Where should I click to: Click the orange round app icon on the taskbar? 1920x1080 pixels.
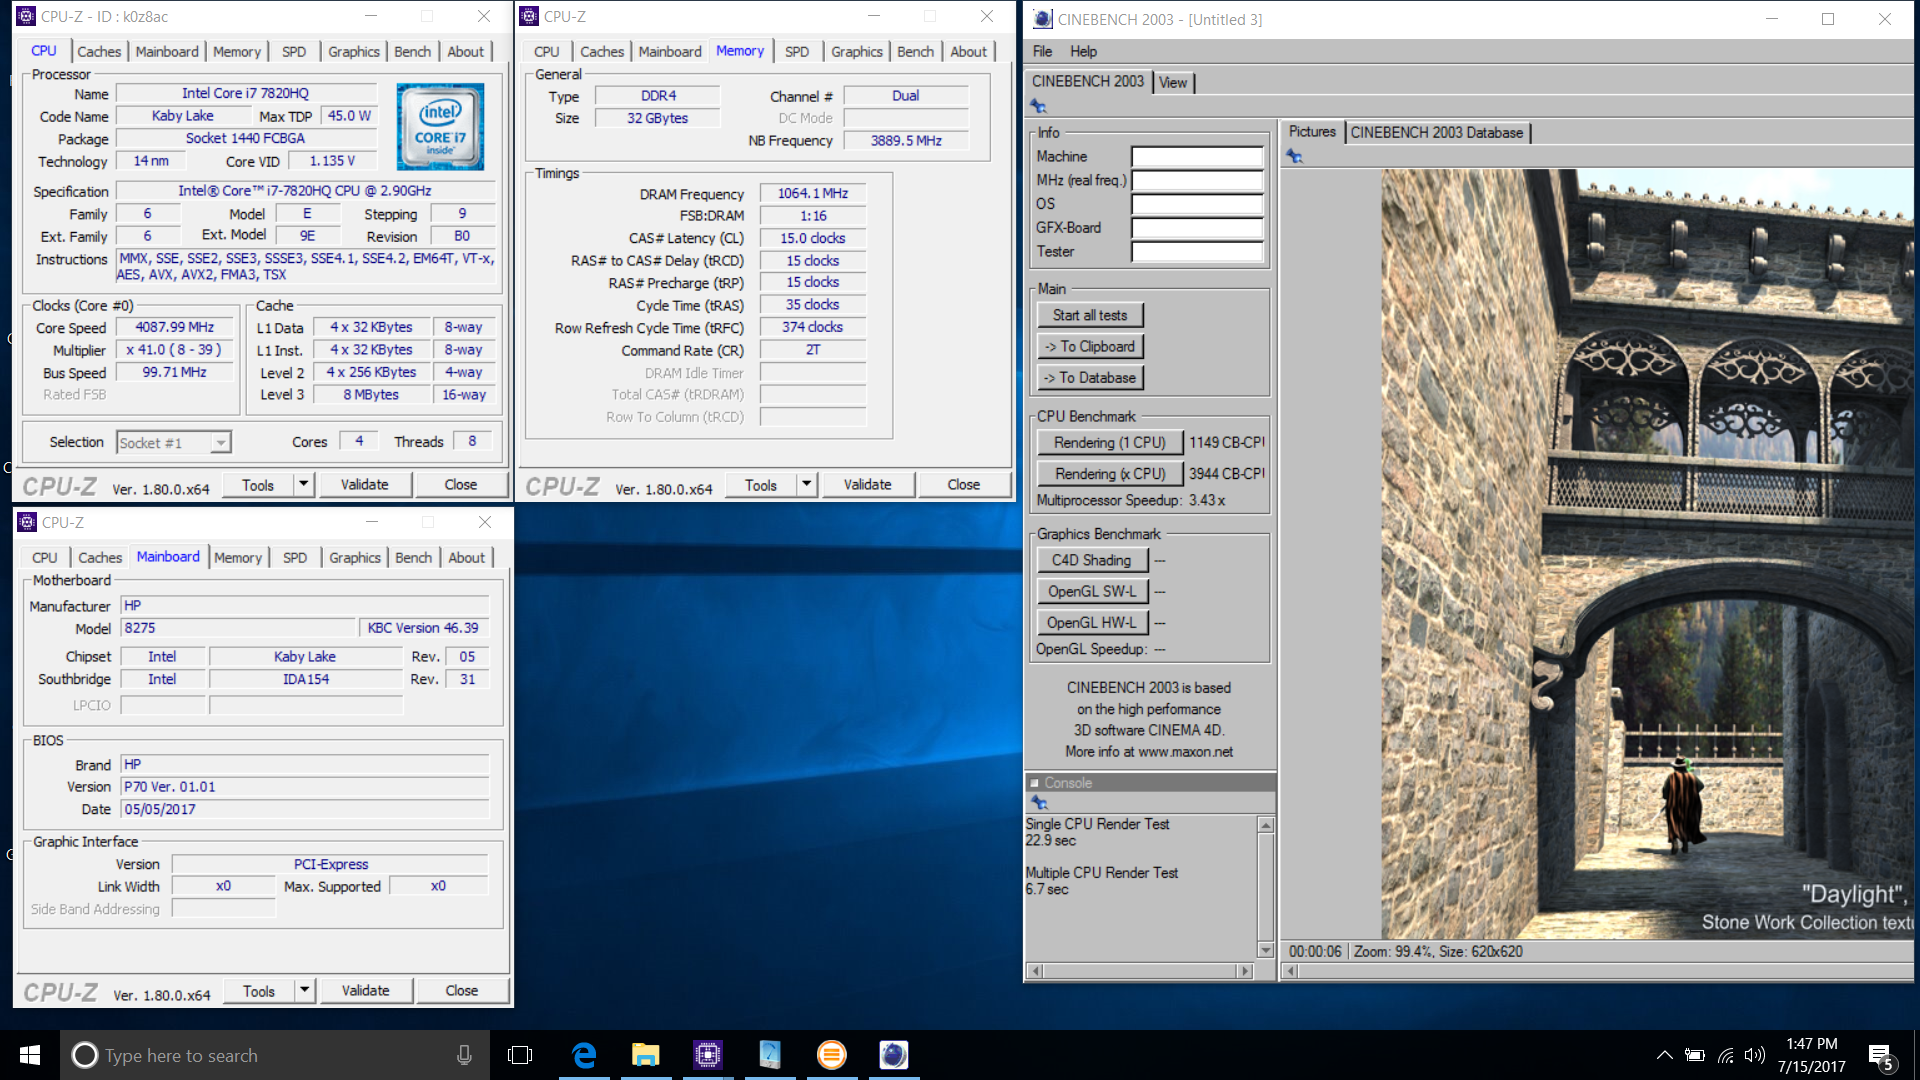832,1055
